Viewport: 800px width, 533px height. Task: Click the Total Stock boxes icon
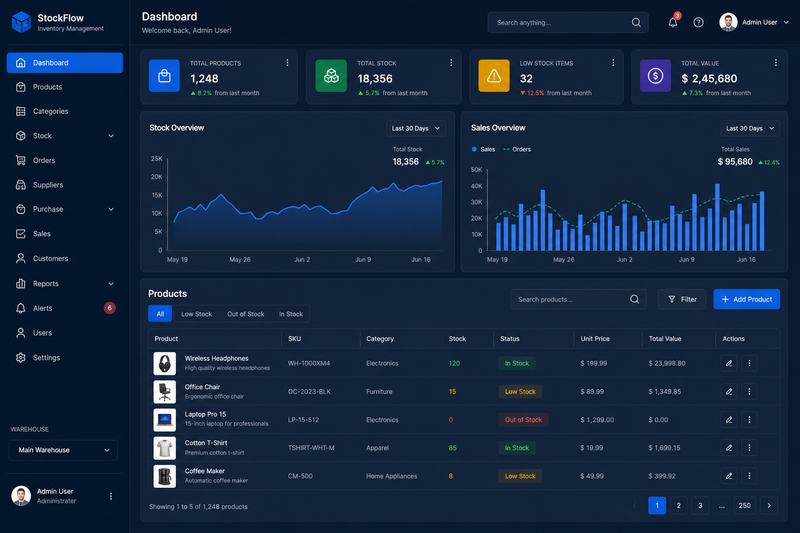pos(331,76)
